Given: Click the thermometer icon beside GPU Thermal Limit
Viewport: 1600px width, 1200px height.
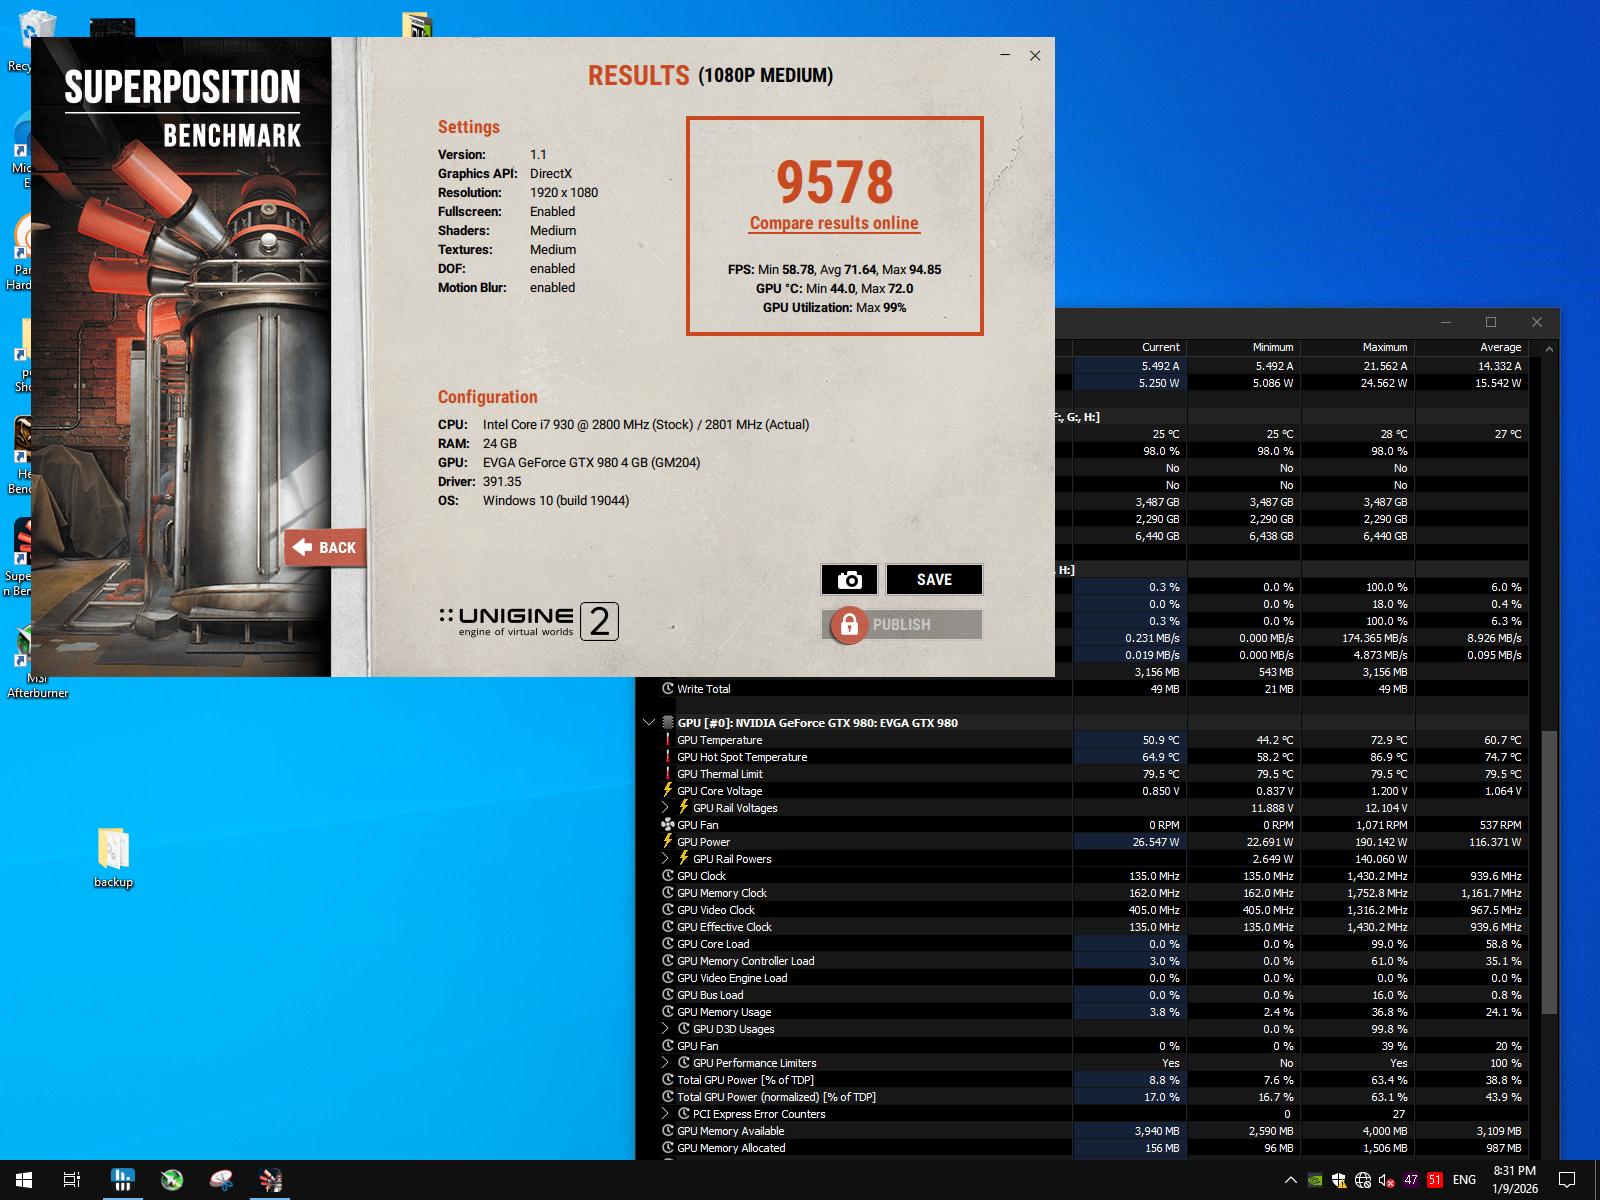Looking at the screenshot, I should pos(668,774).
